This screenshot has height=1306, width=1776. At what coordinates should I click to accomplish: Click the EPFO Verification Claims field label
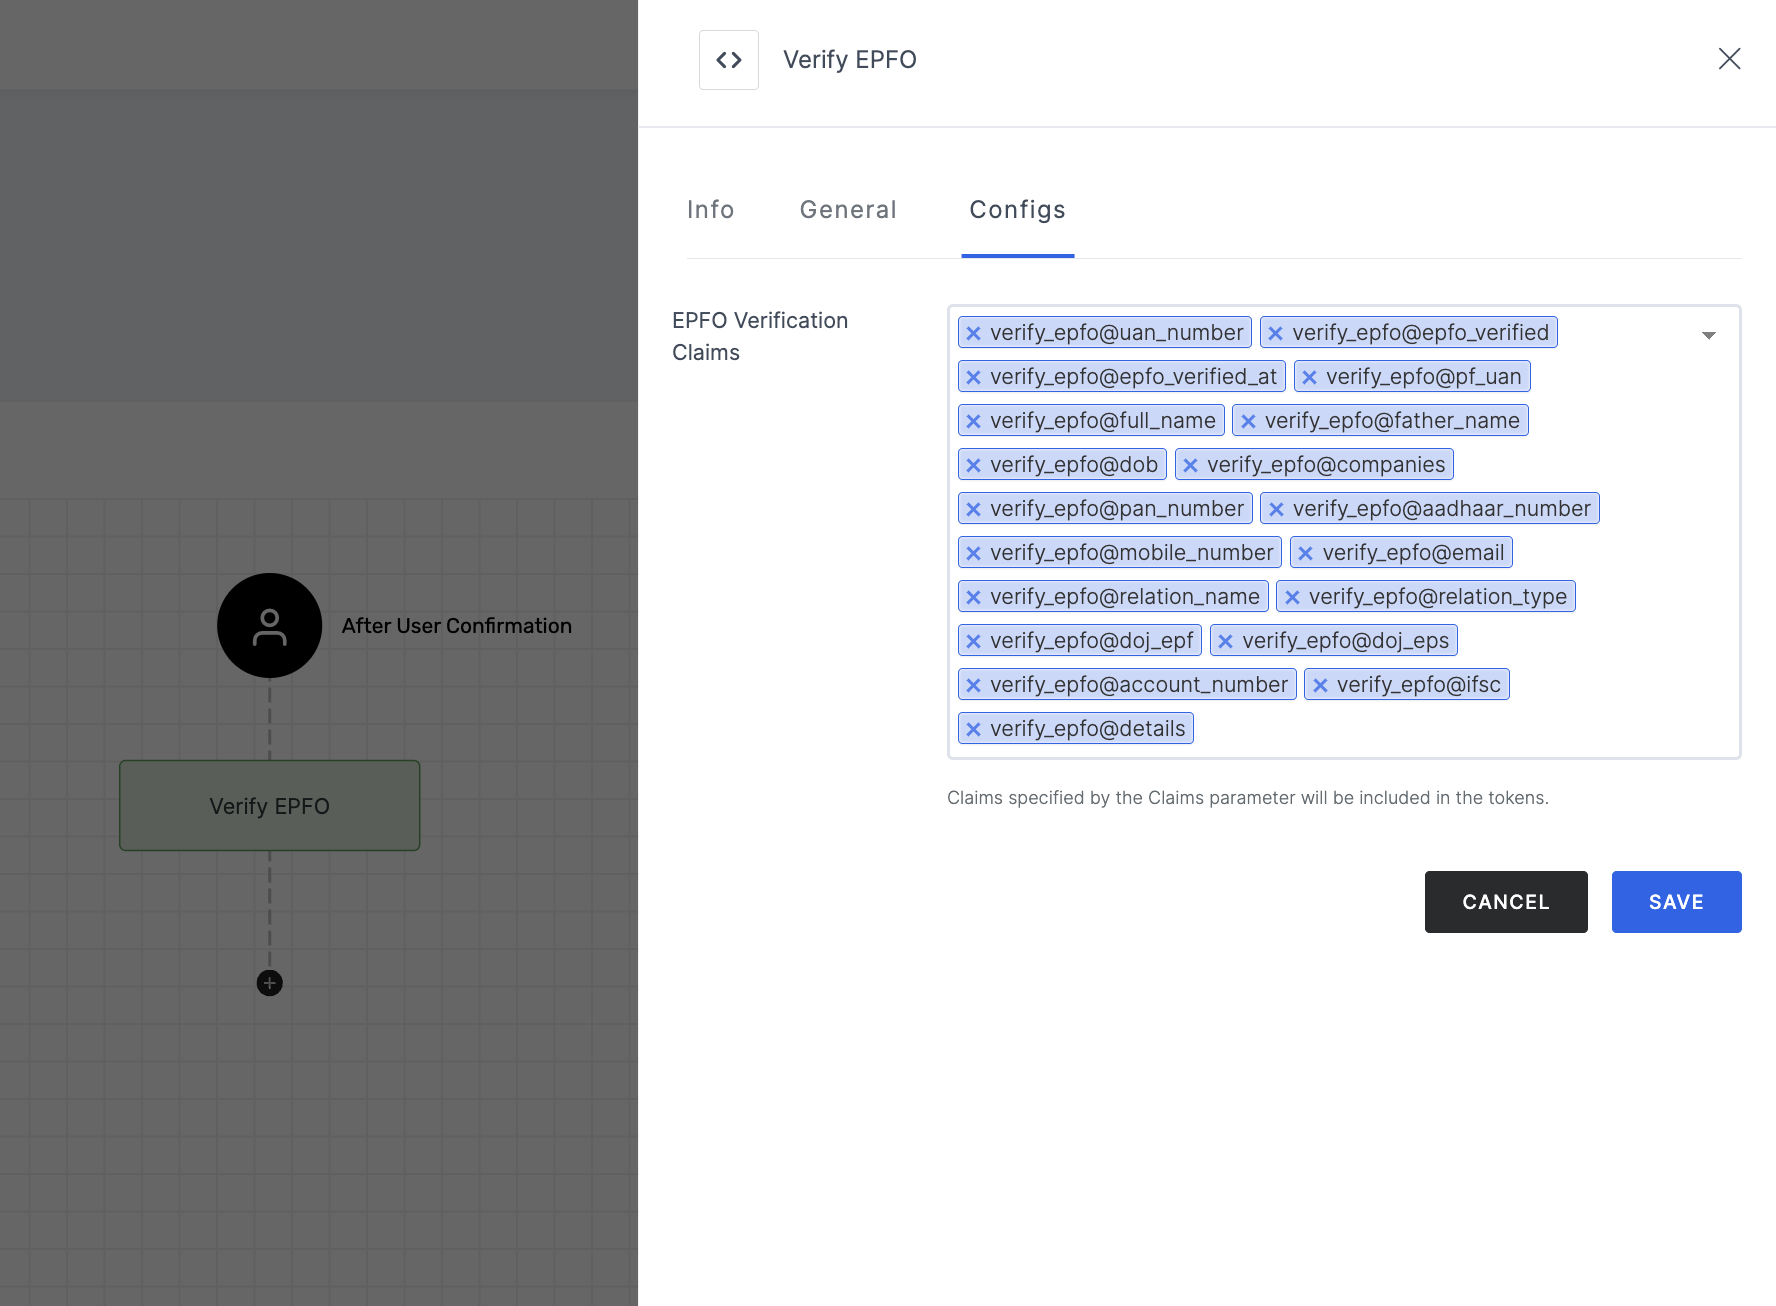(760, 337)
